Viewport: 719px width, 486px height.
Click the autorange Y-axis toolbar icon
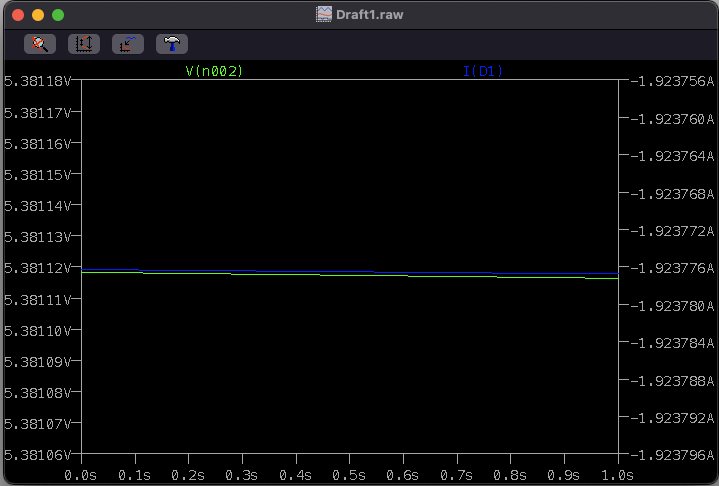84,44
